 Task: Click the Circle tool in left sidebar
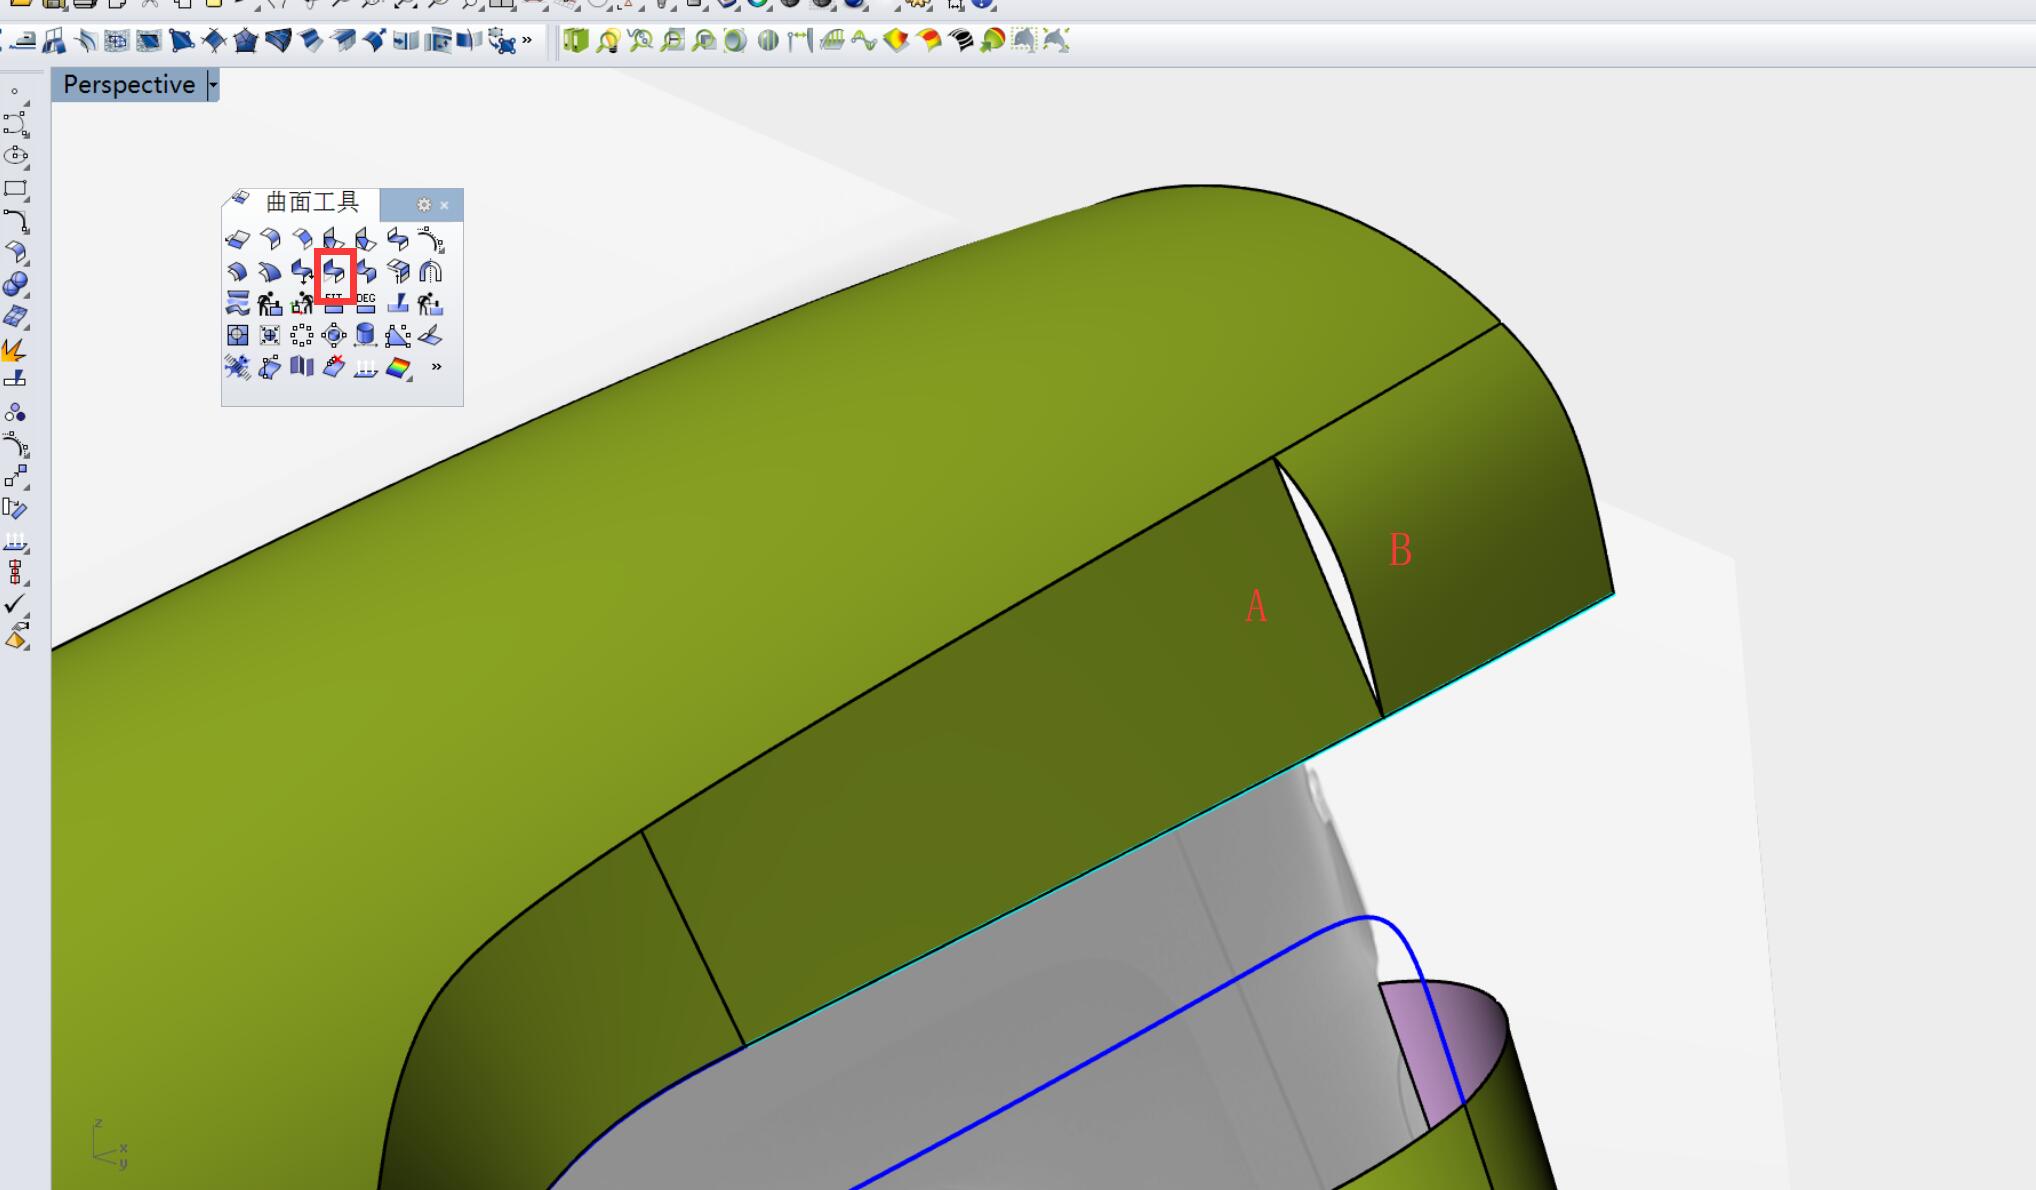click(15, 156)
